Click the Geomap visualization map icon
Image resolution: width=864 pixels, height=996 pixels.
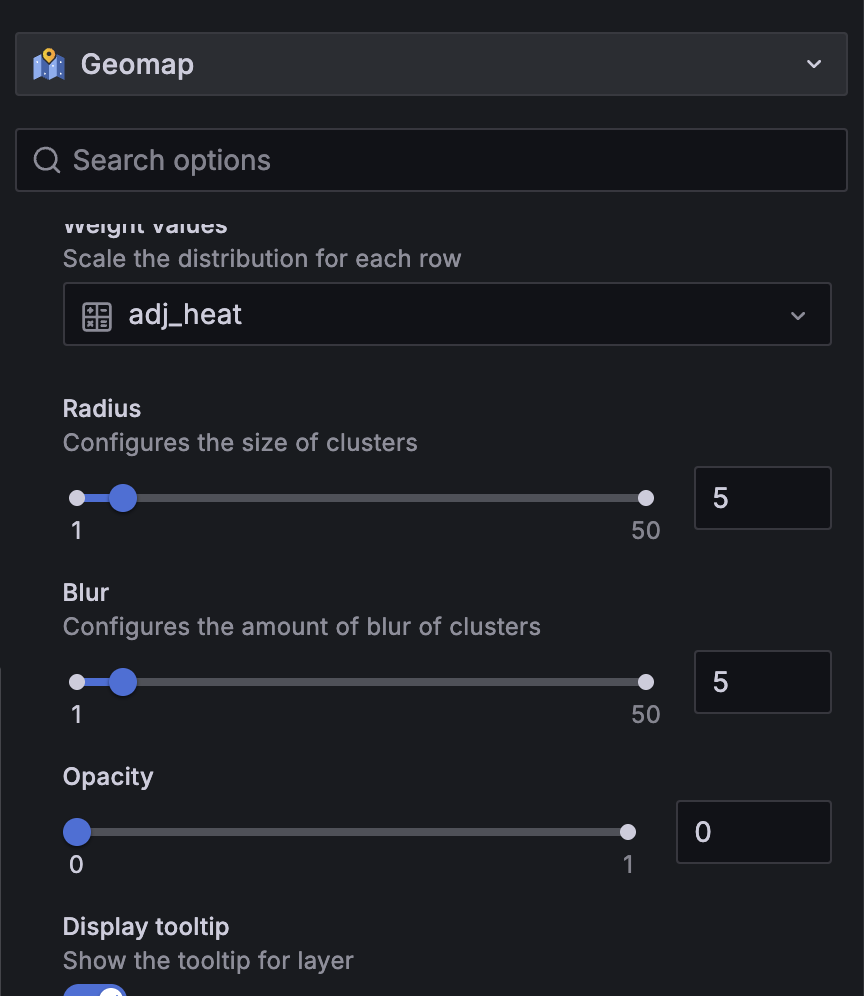click(49, 64)
